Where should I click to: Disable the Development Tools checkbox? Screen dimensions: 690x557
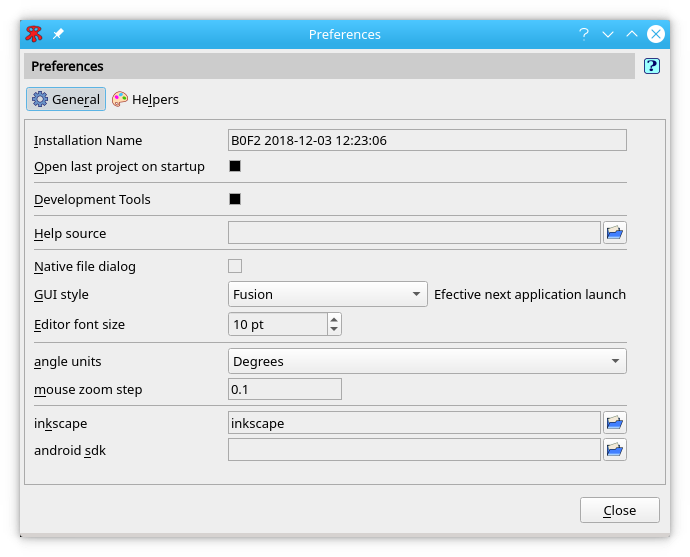(x=235, y=199)
